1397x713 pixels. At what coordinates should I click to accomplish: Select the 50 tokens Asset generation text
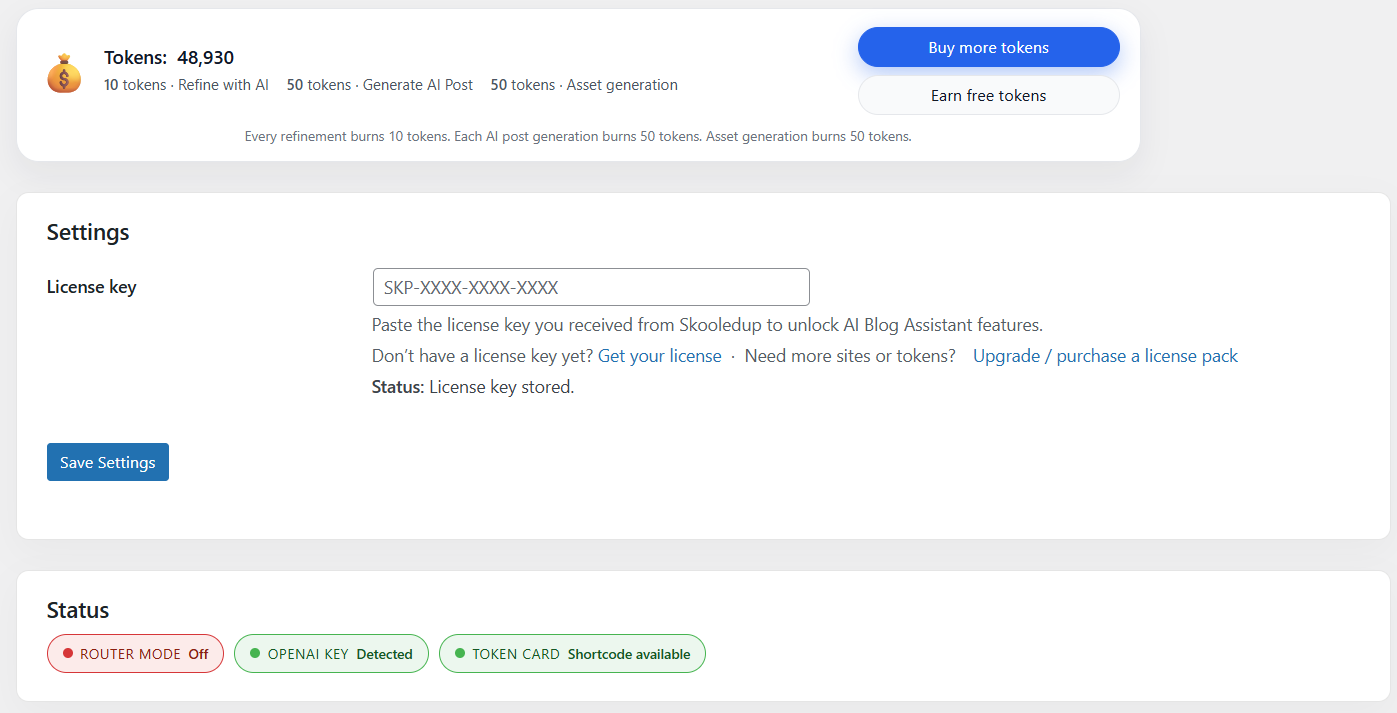pyautogui.click(x=584, y=85)
